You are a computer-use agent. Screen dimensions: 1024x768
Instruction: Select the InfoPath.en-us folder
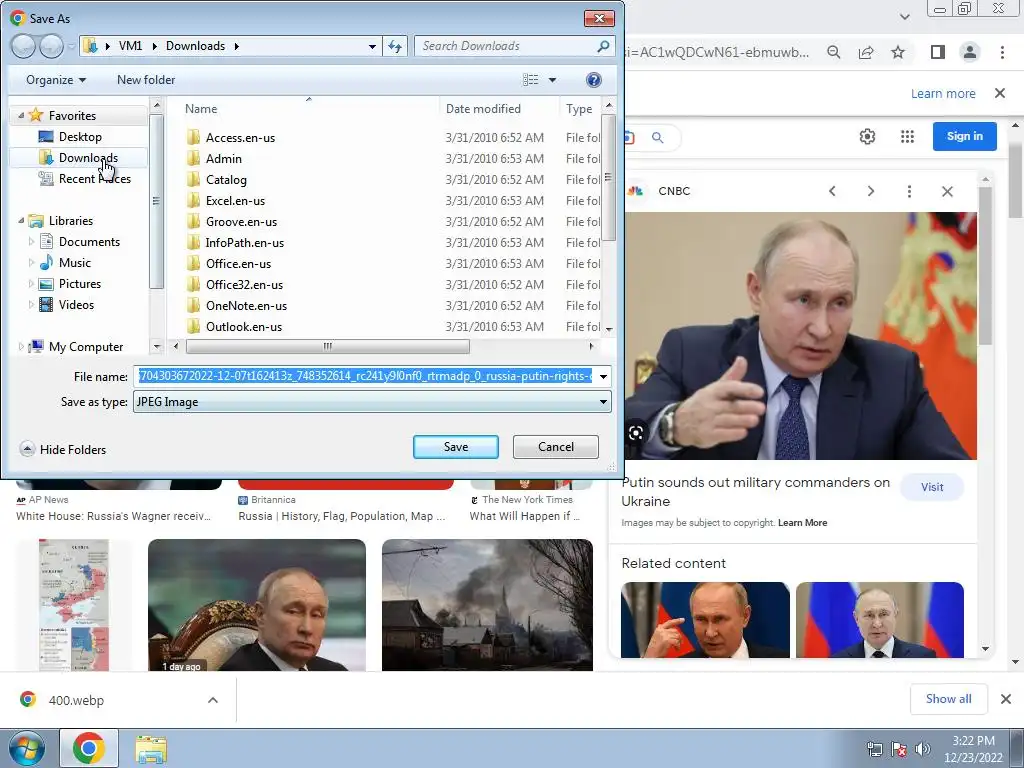click(244, 242)
